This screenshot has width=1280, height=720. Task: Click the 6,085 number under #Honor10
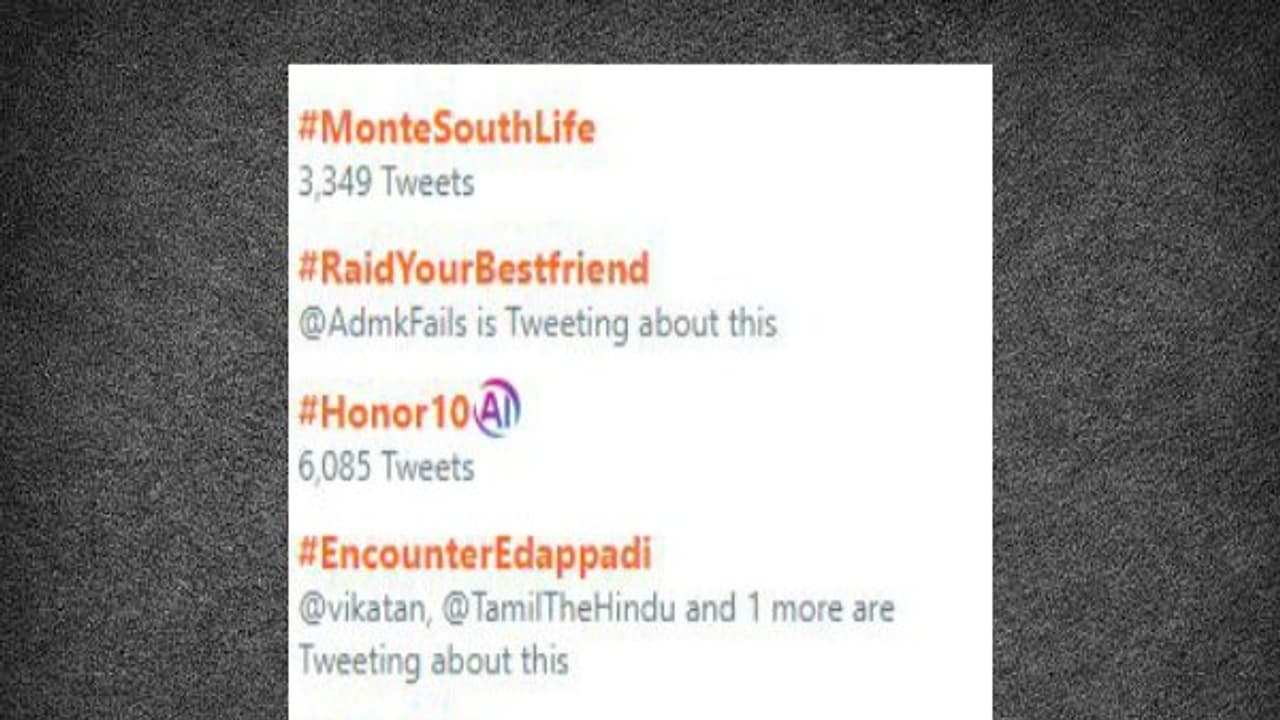(335, 467)
